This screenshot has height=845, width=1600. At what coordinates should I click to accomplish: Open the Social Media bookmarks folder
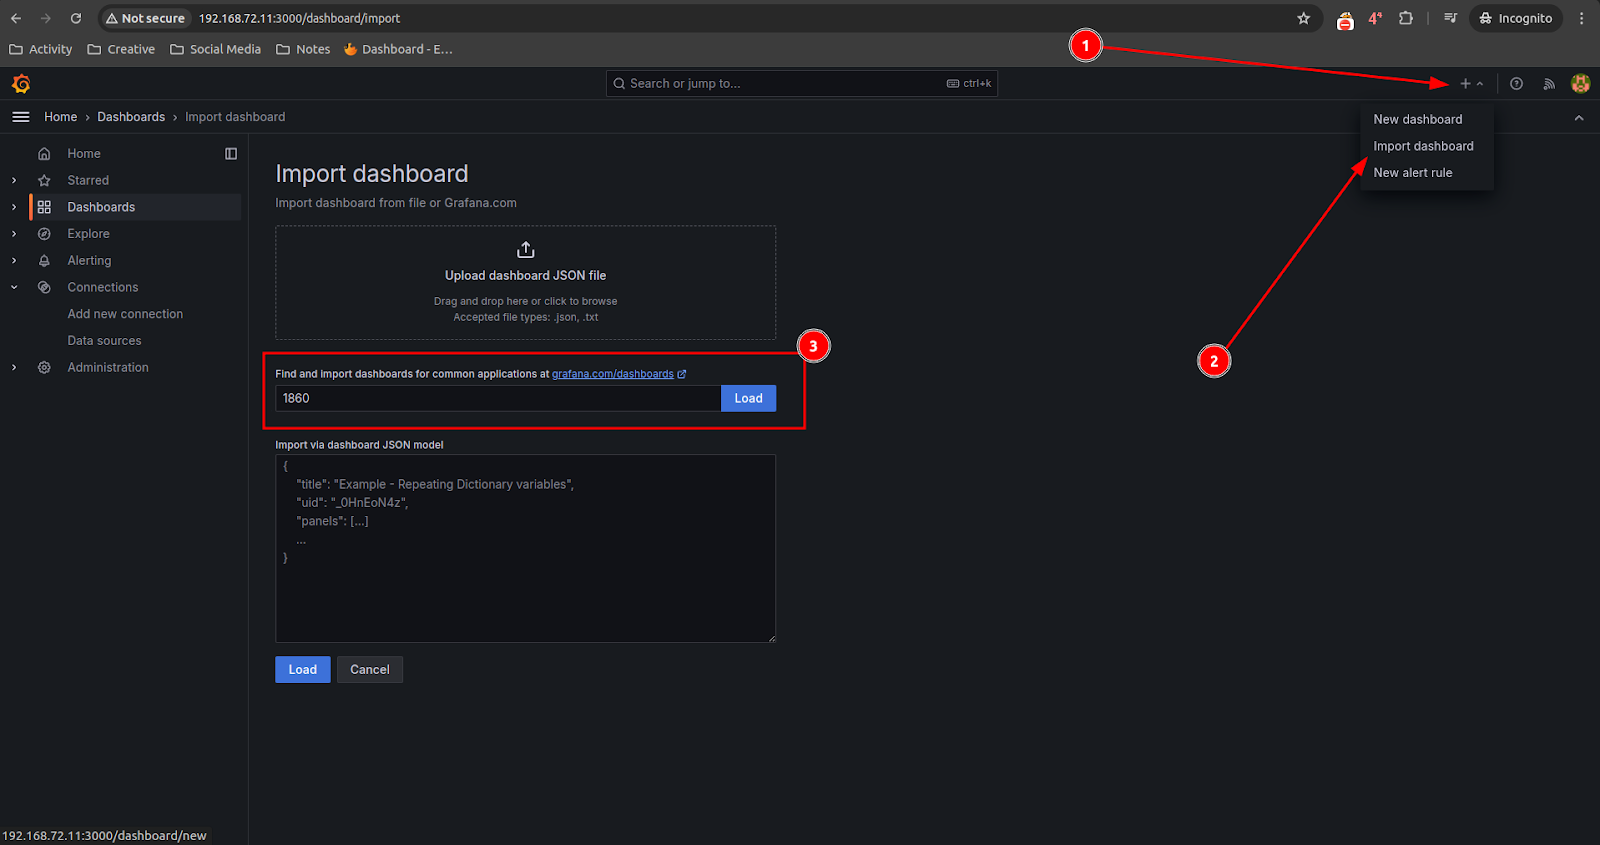click(215, 49)
